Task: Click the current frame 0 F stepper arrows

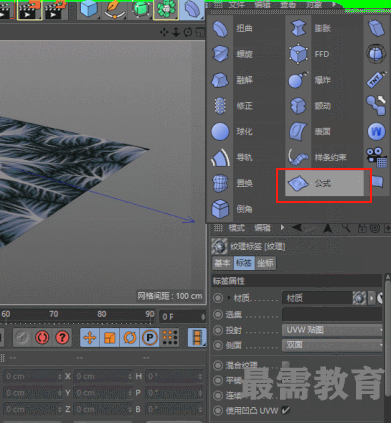Action: (203, 317)
